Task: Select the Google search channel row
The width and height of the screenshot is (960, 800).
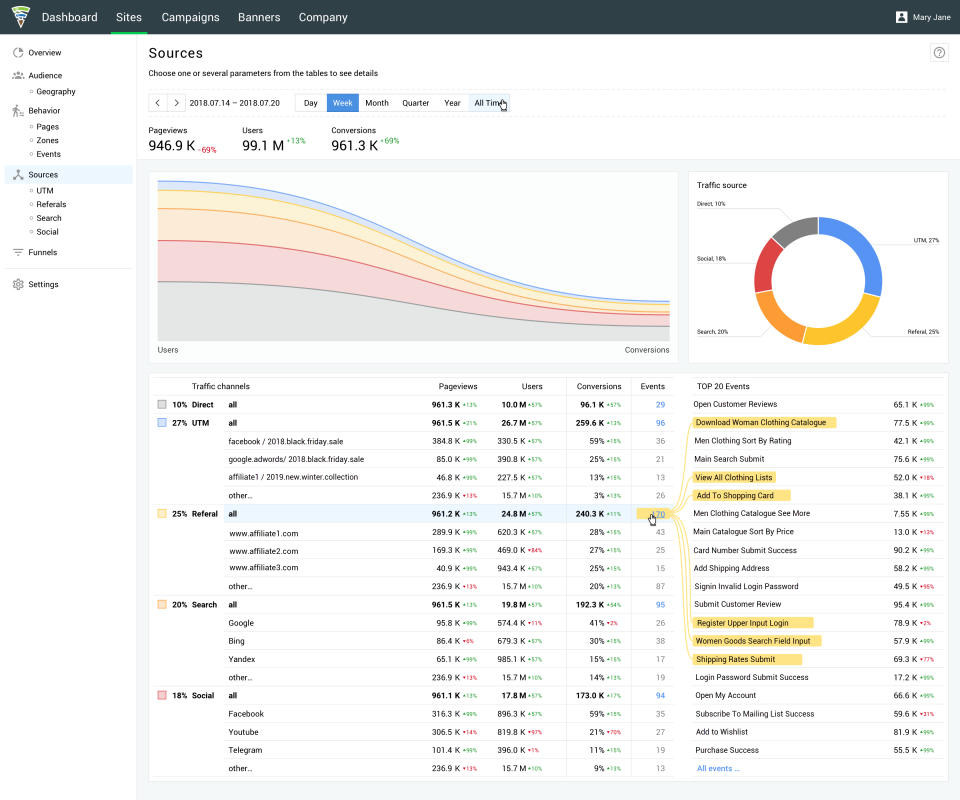Action: [x=241, y=623]
